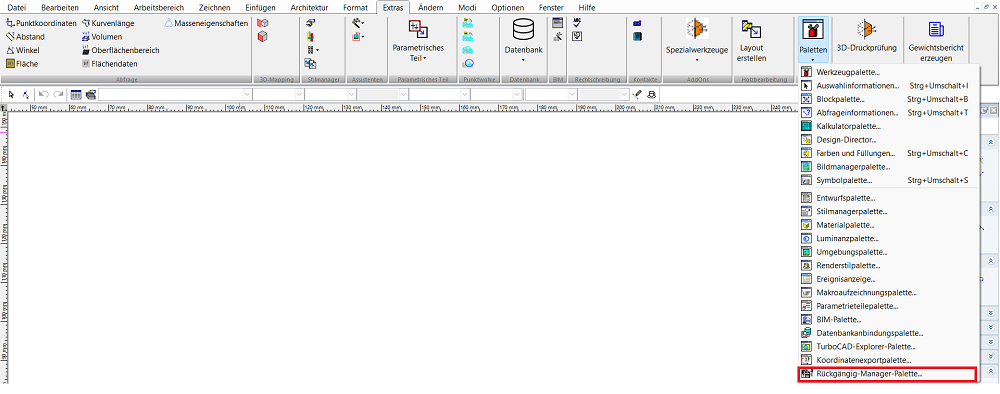Image resolution: width=1000 pixels, height=394 pixels.
Task: Select the Volumen query tool
Action: click(x=102, y=37)
